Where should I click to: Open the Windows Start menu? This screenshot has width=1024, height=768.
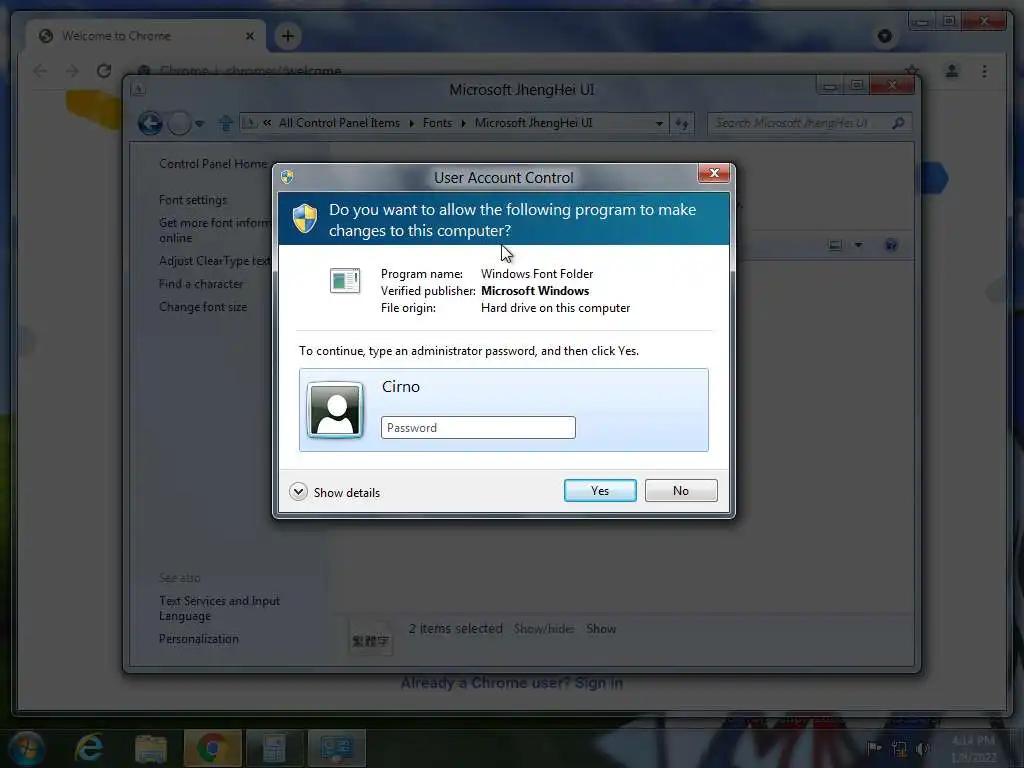click(26, 748)
